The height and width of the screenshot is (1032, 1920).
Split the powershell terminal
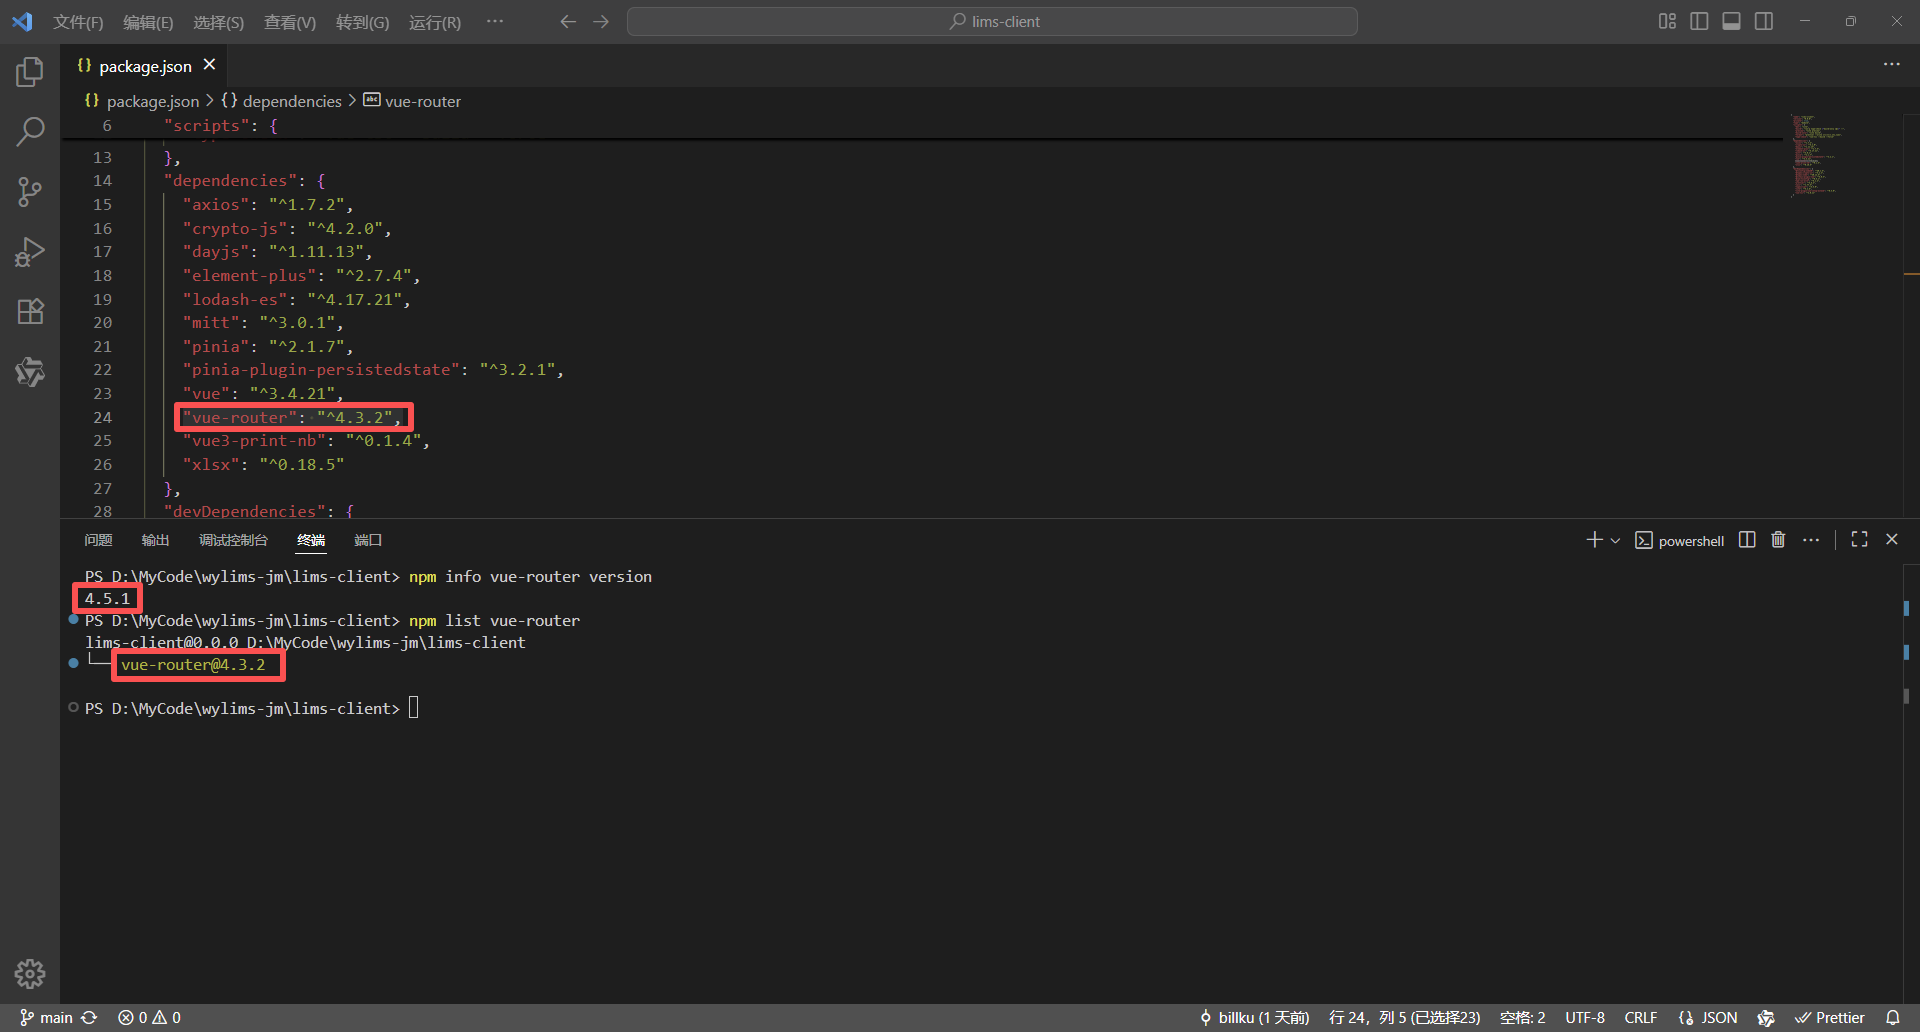click(x=1746, y=539)
